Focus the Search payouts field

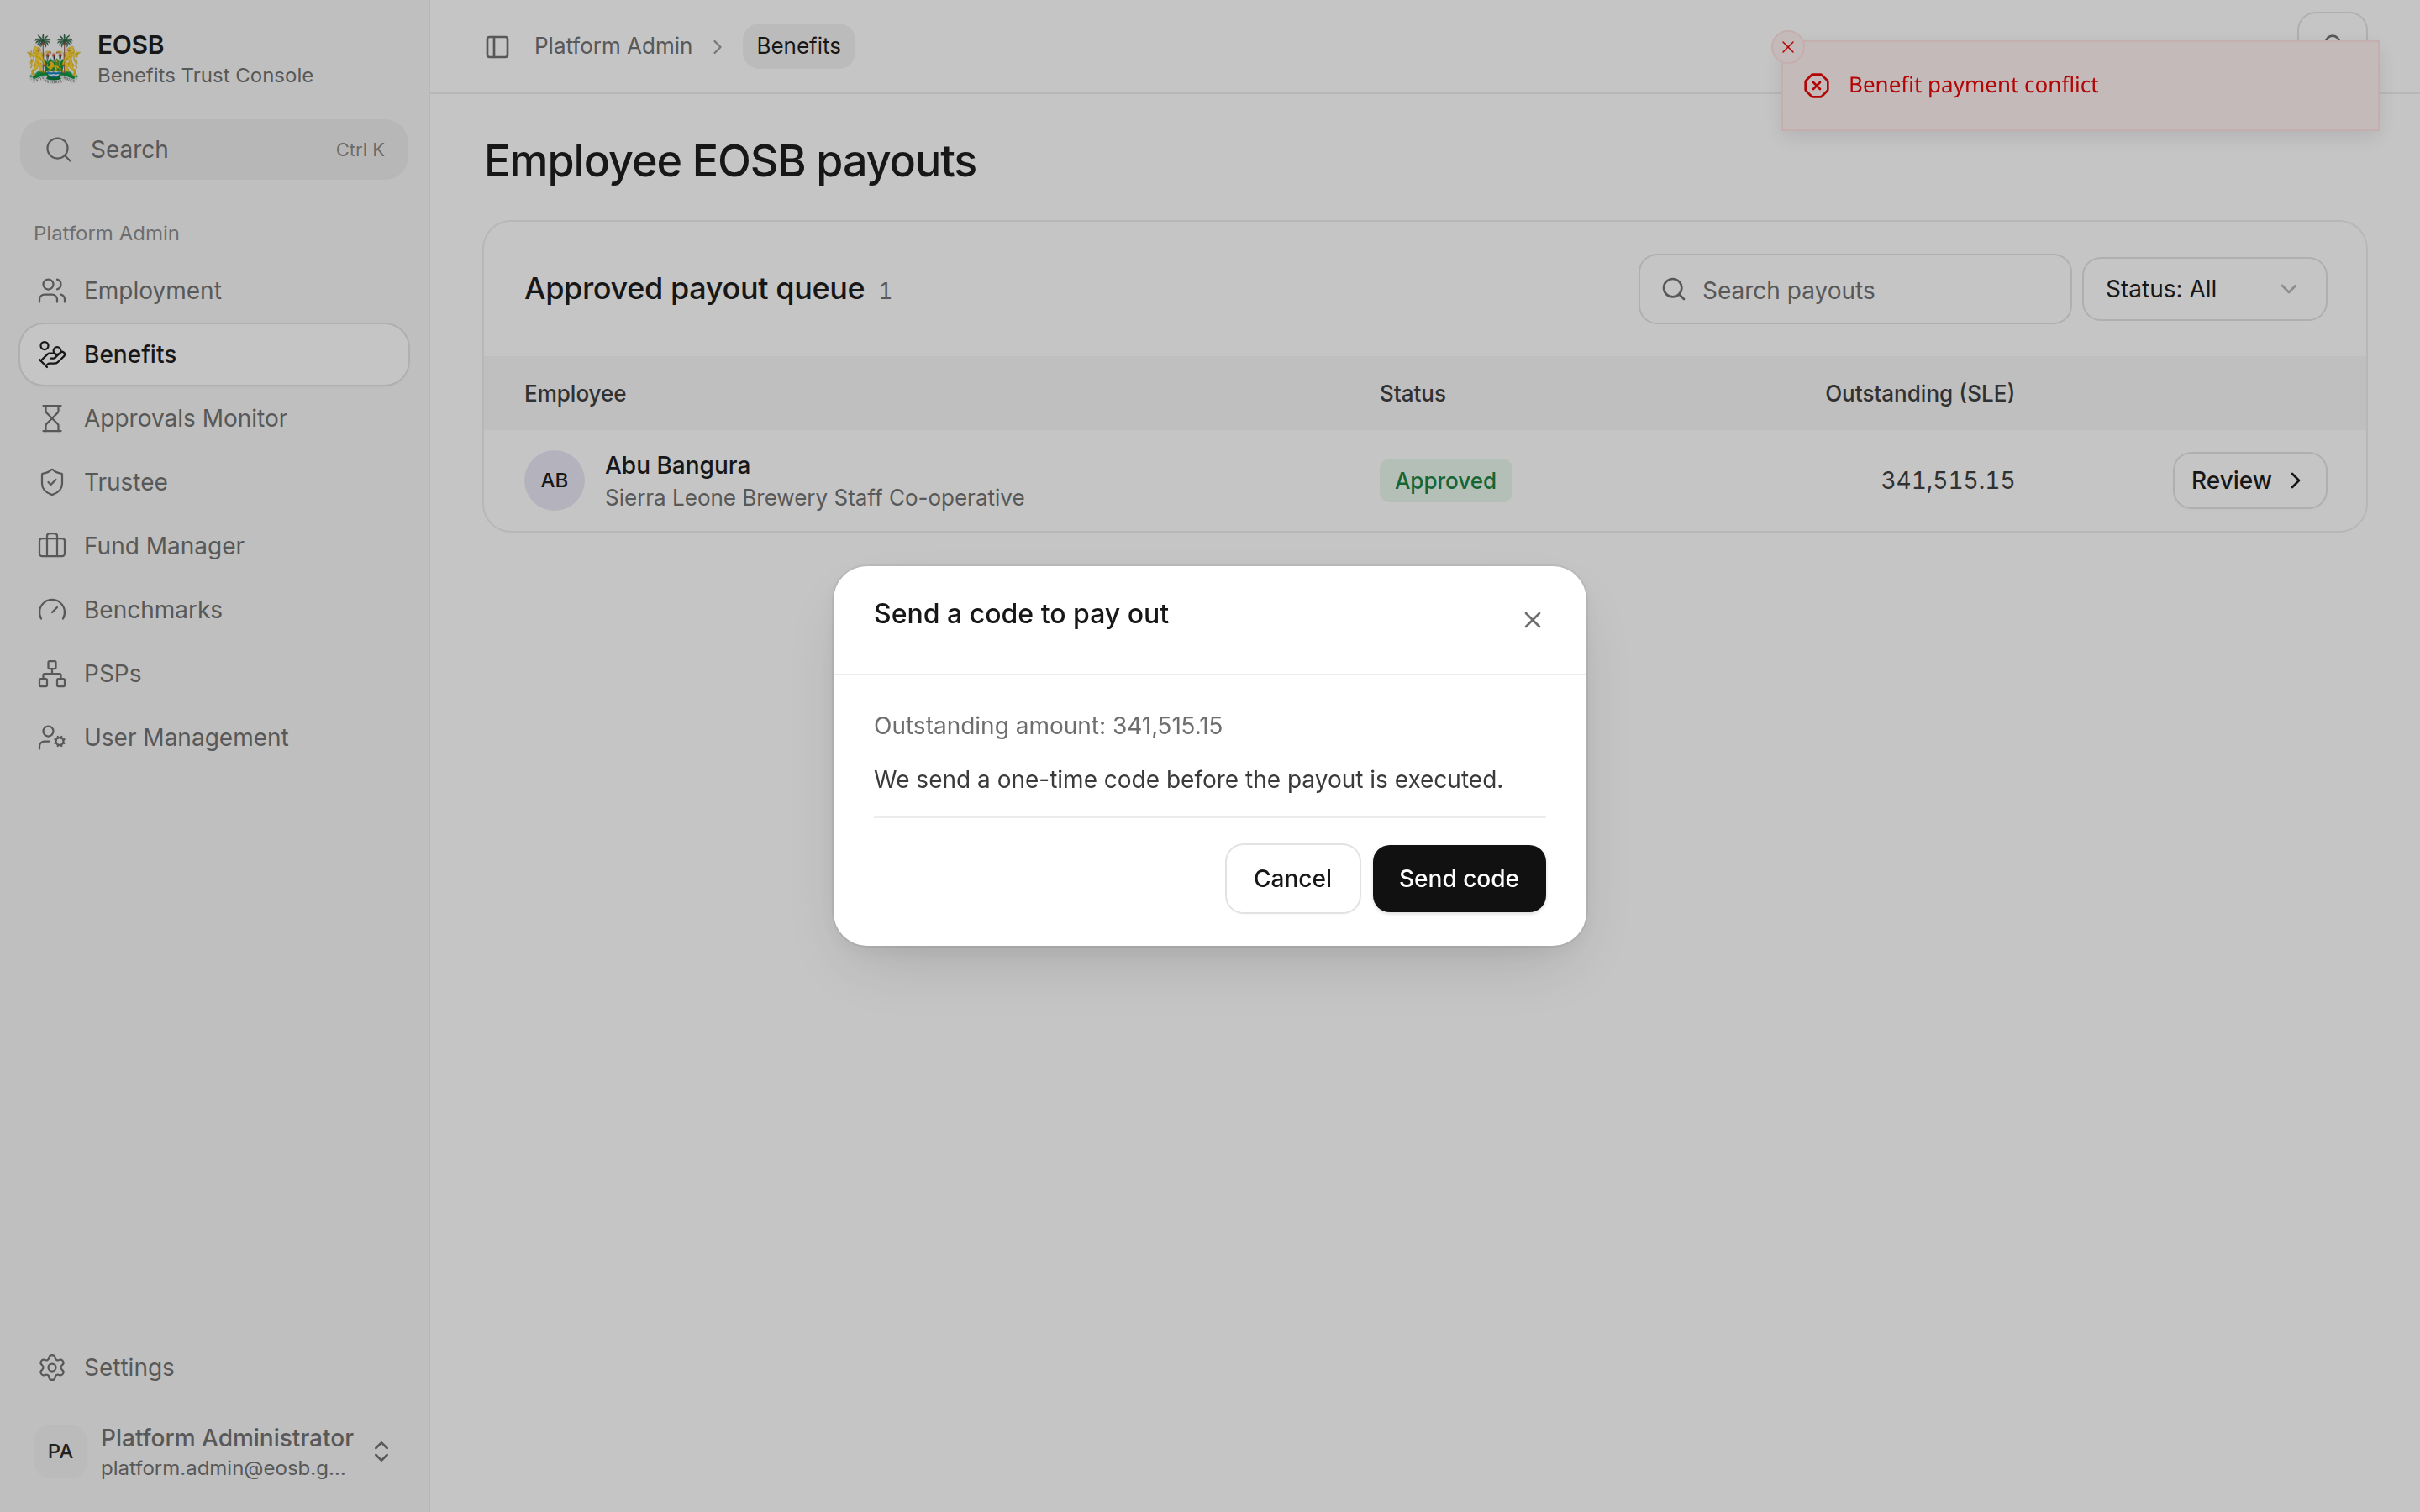click(1854, 289)
